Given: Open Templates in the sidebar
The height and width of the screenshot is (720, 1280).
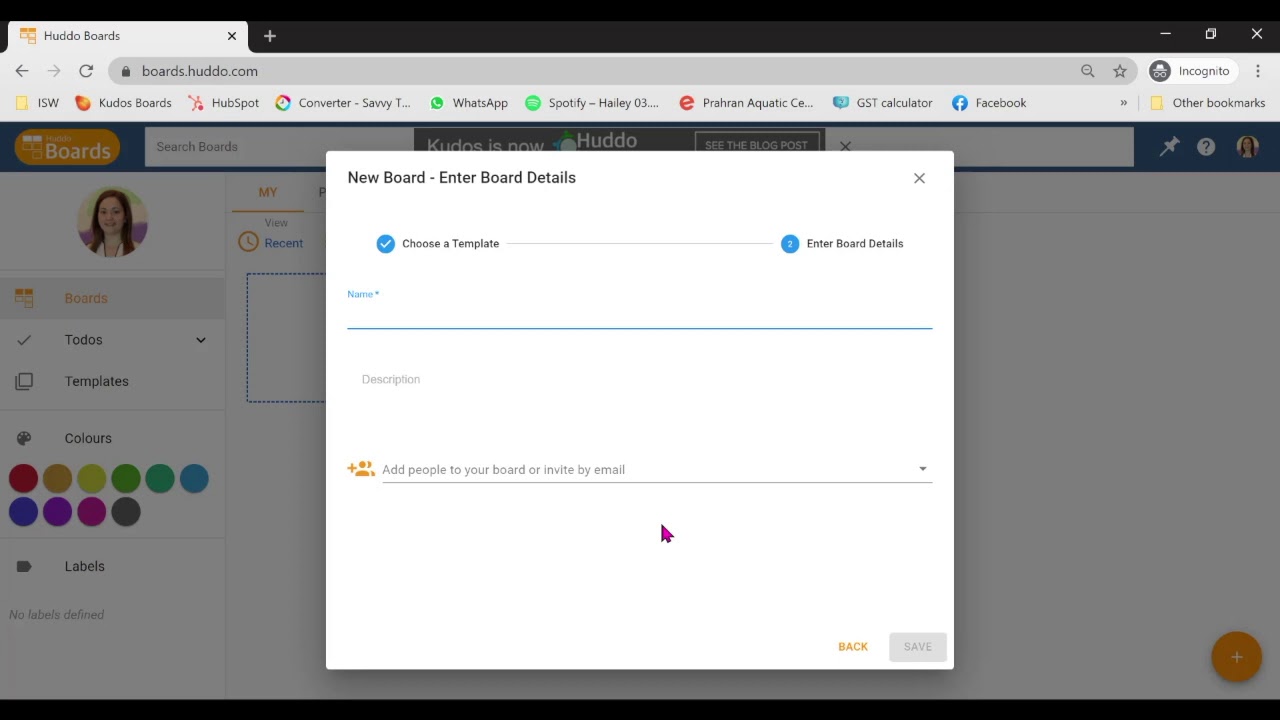Looking at the screenshot, I should click(x=112, y=381).
